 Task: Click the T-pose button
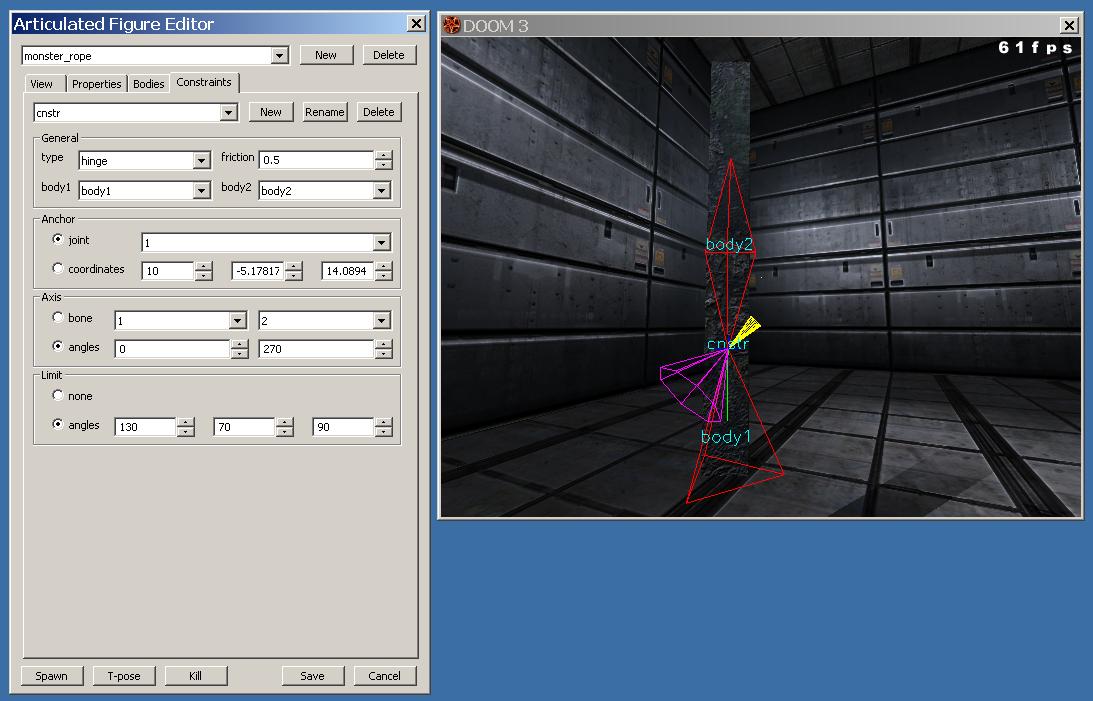click(x=124, y=676)
